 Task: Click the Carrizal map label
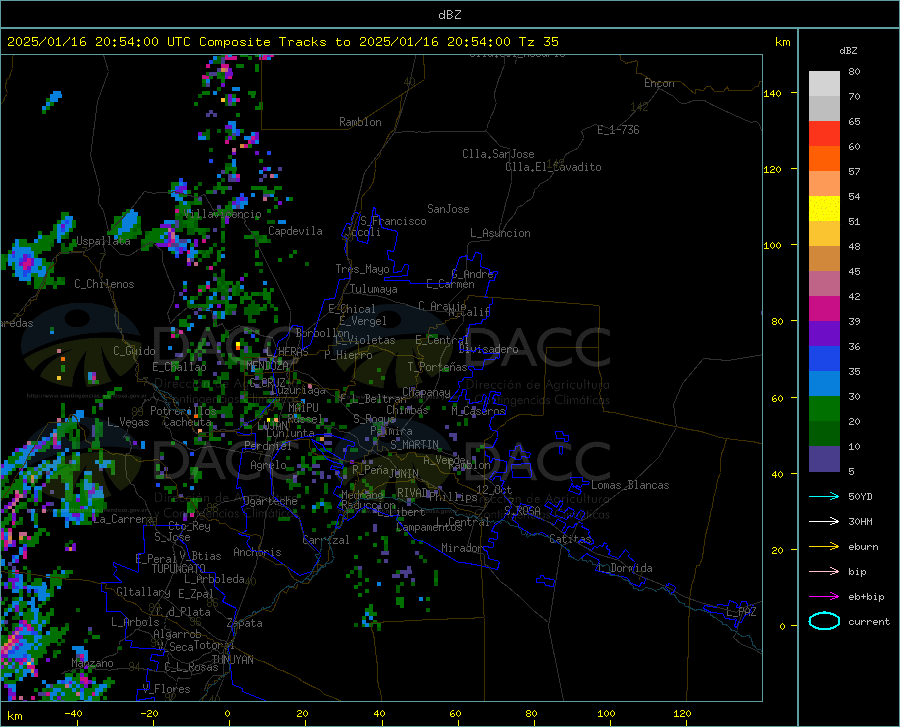[326, 541]
